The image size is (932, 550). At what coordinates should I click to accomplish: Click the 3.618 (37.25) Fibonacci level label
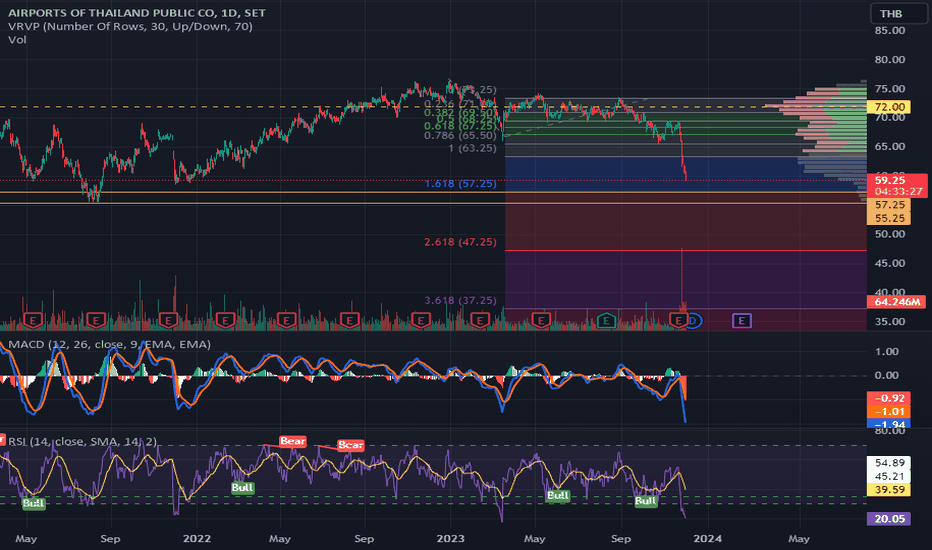click(460, 300)
